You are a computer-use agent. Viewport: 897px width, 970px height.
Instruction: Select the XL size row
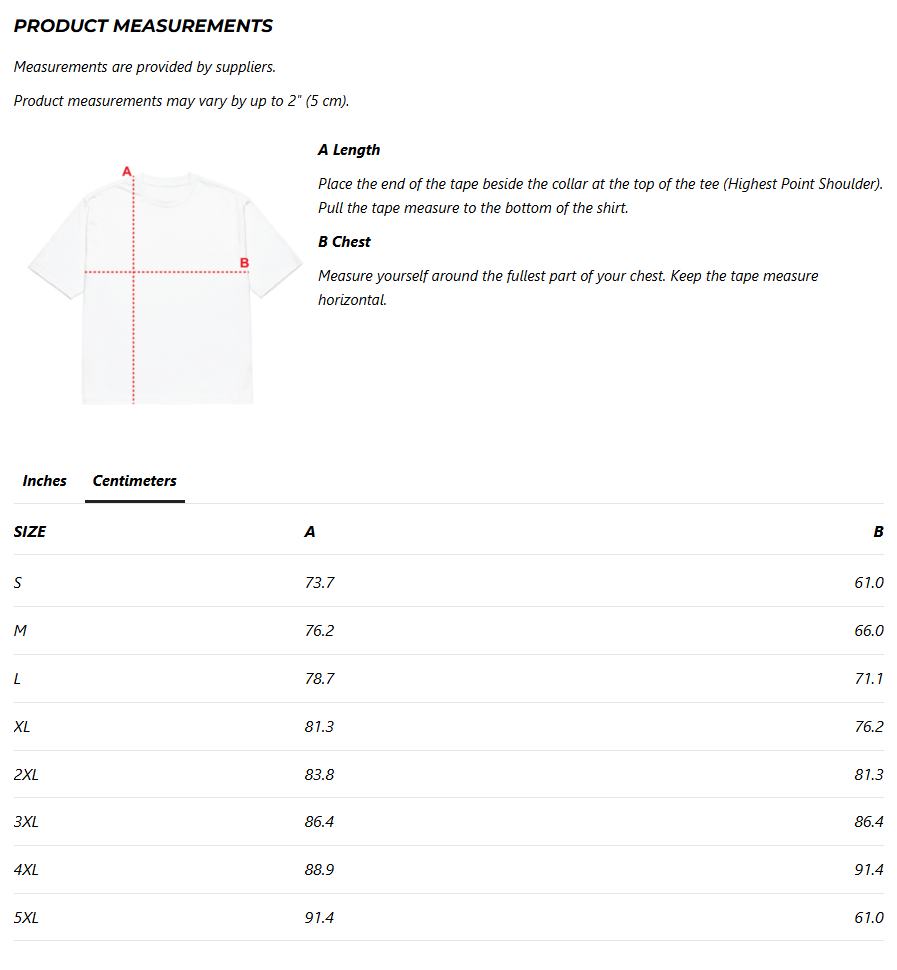448,727
